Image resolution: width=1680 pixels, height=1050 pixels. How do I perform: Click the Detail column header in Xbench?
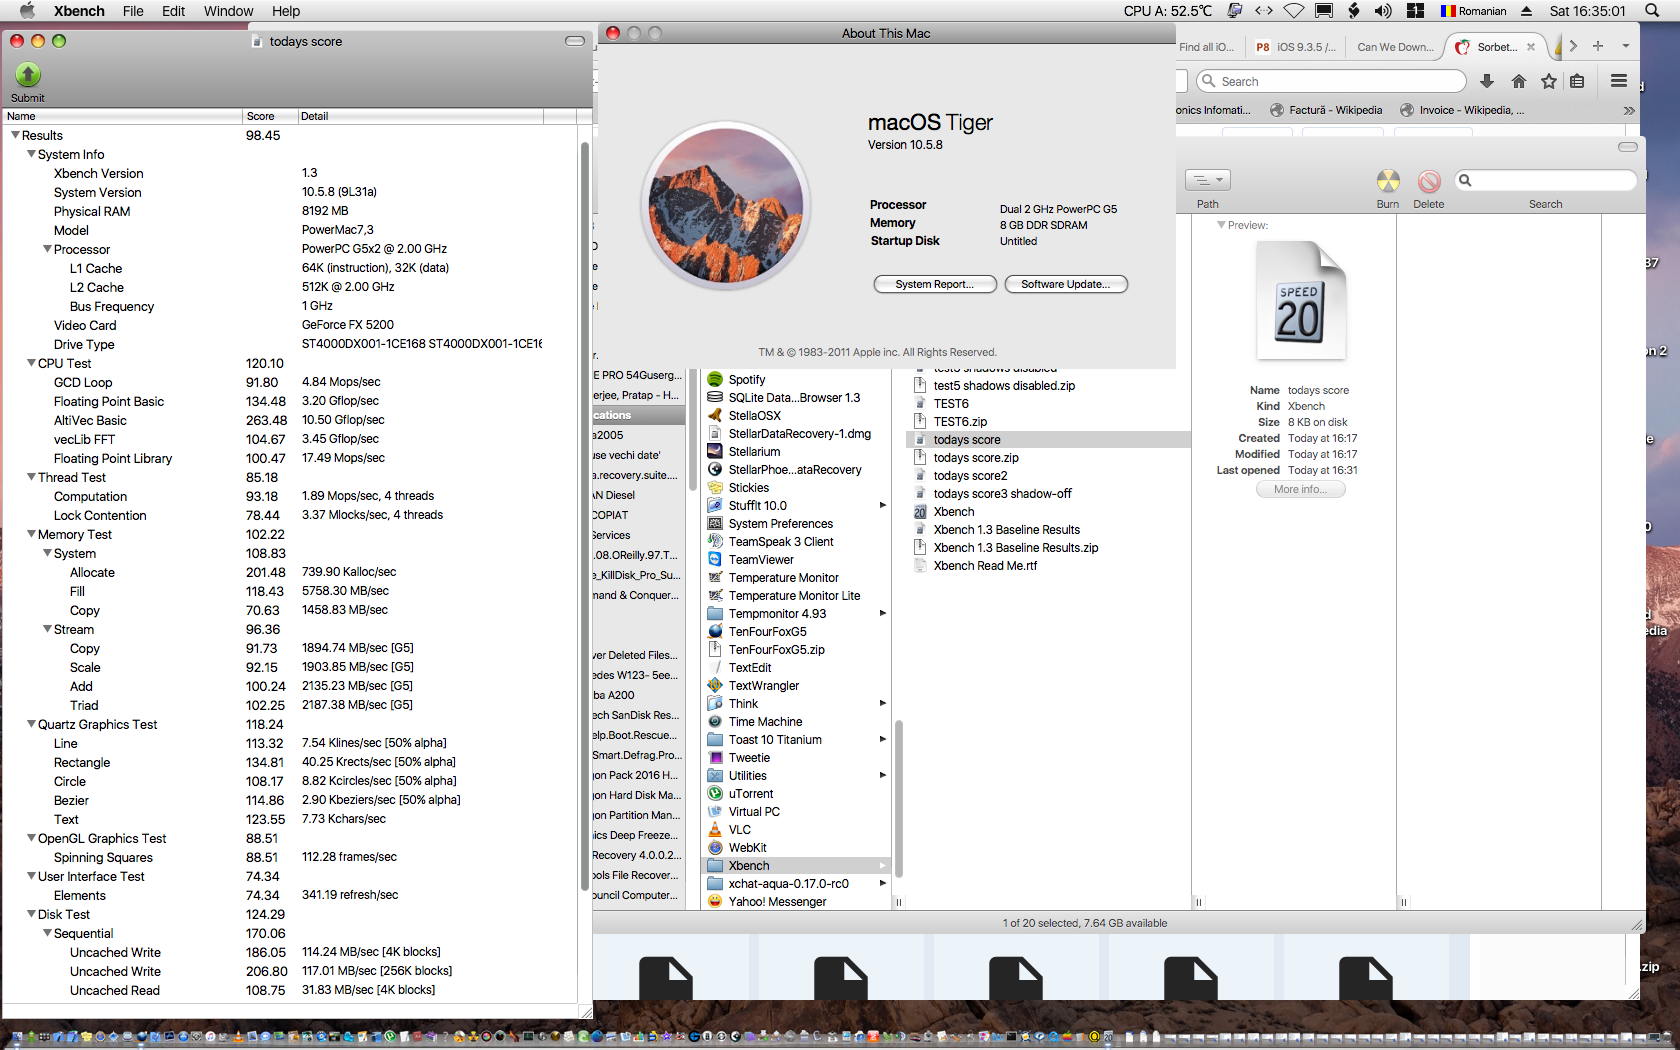[x=420, y=116]
